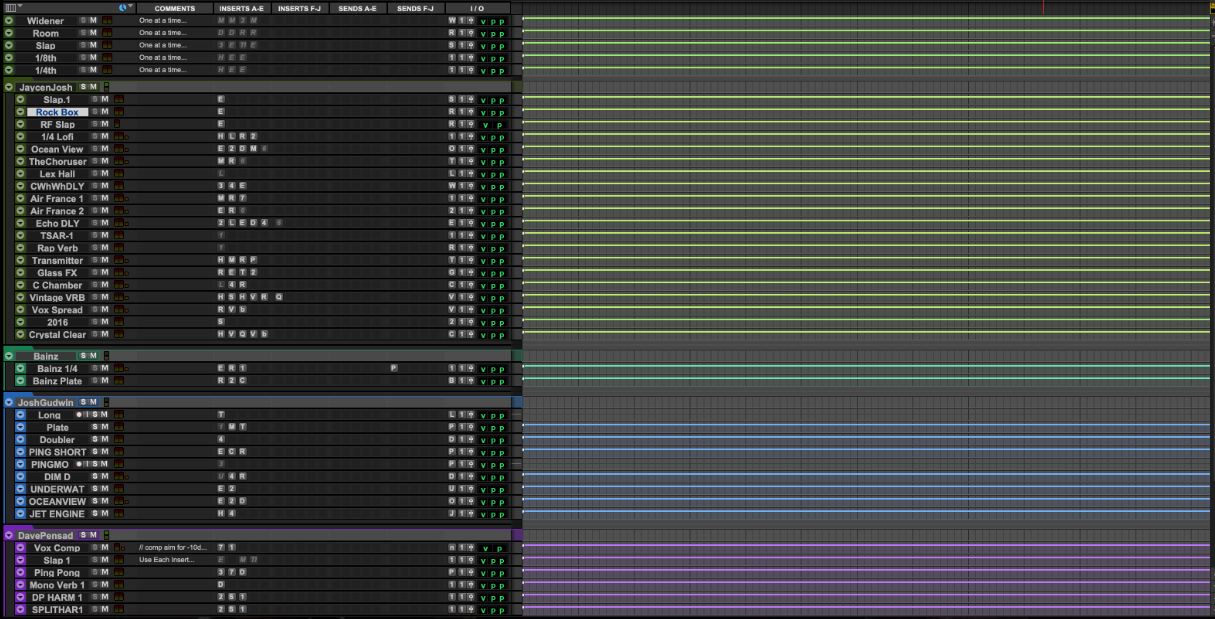Collapse the JaycenJosh folder track
1215x619 pixels.
tap(9, 87)
